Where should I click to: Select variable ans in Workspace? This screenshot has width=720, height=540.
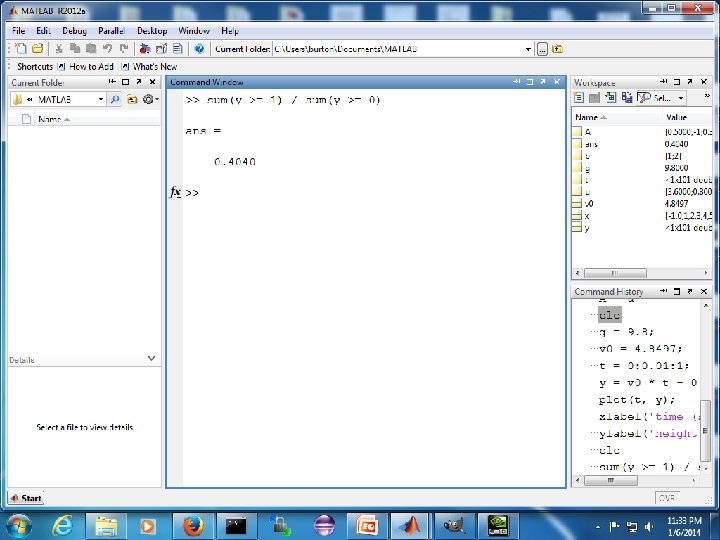[591, 144]
